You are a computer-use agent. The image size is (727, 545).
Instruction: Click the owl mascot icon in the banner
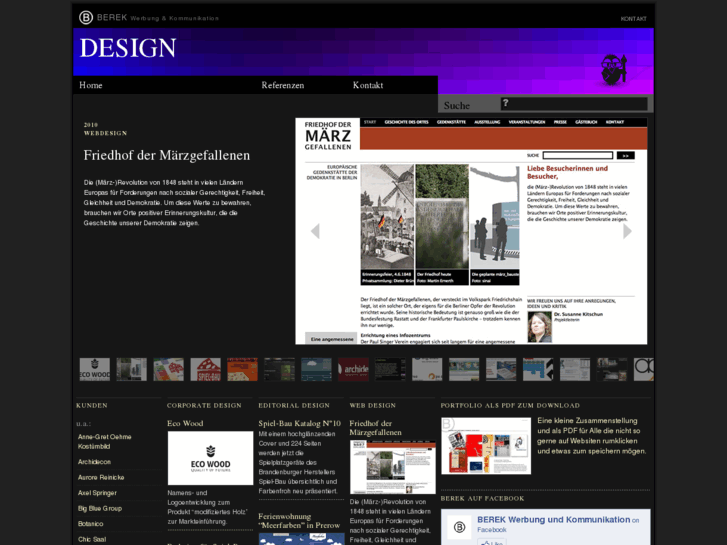[614, 70]
